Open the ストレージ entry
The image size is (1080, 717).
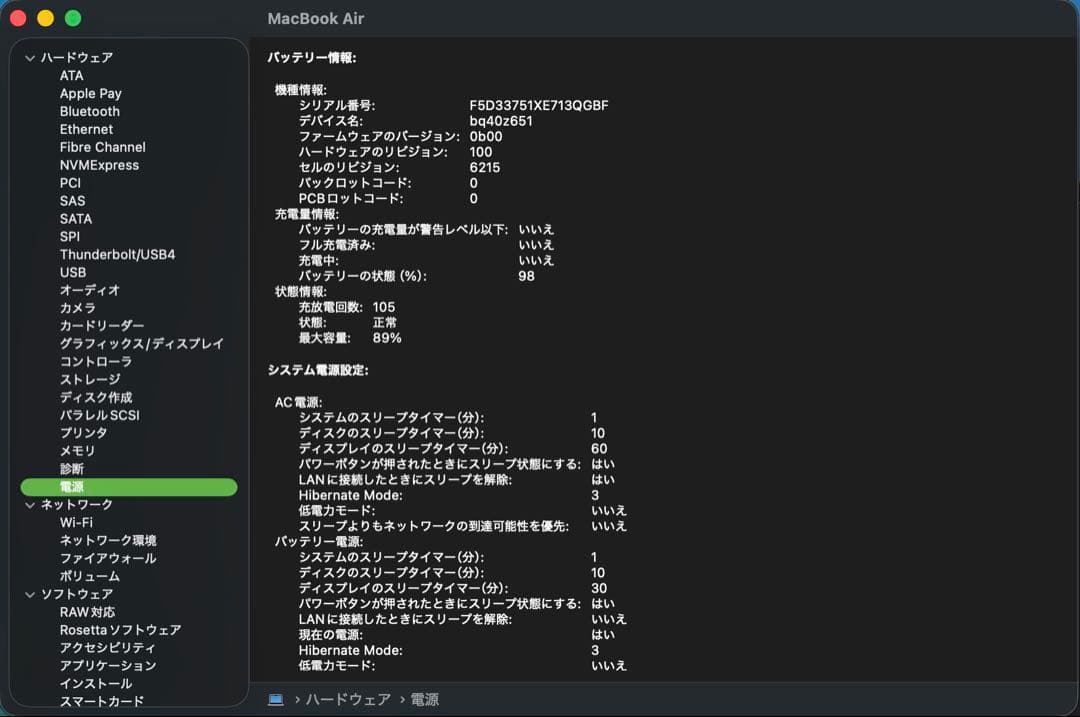[90, 380]
